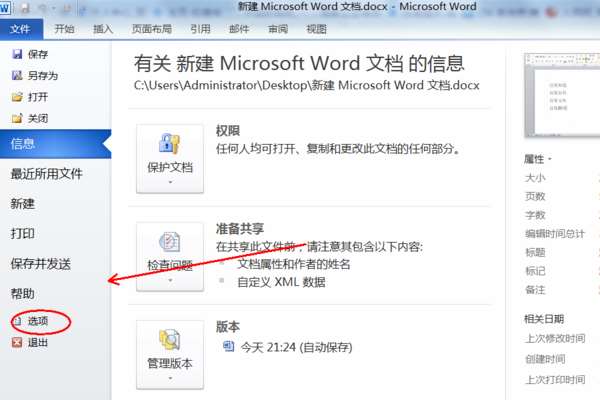Click the Open folder icon
This screenshot has height=400, width=600.
point(17,97)
